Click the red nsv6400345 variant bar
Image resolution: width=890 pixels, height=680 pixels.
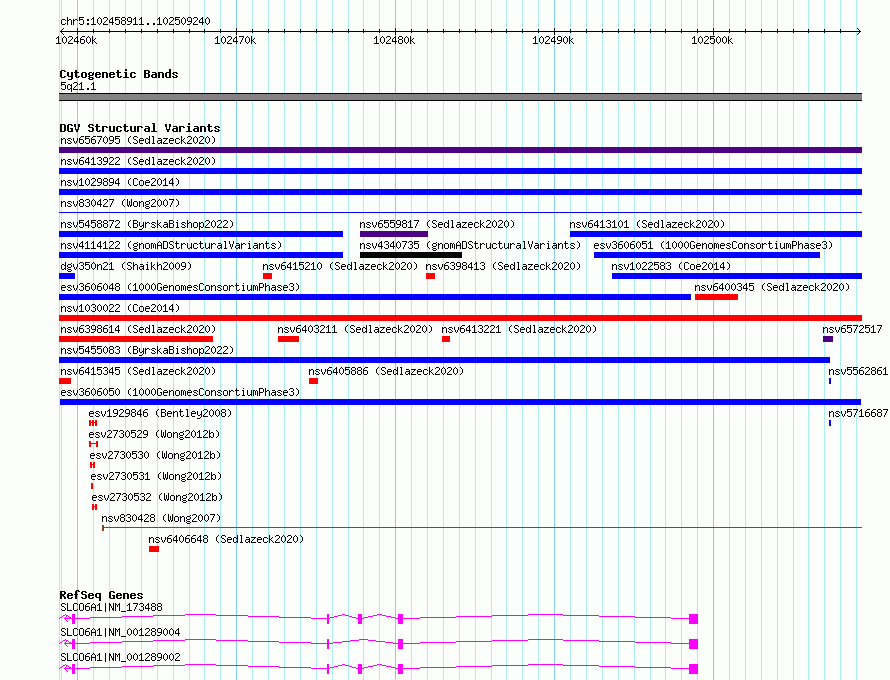pos(716,297)
